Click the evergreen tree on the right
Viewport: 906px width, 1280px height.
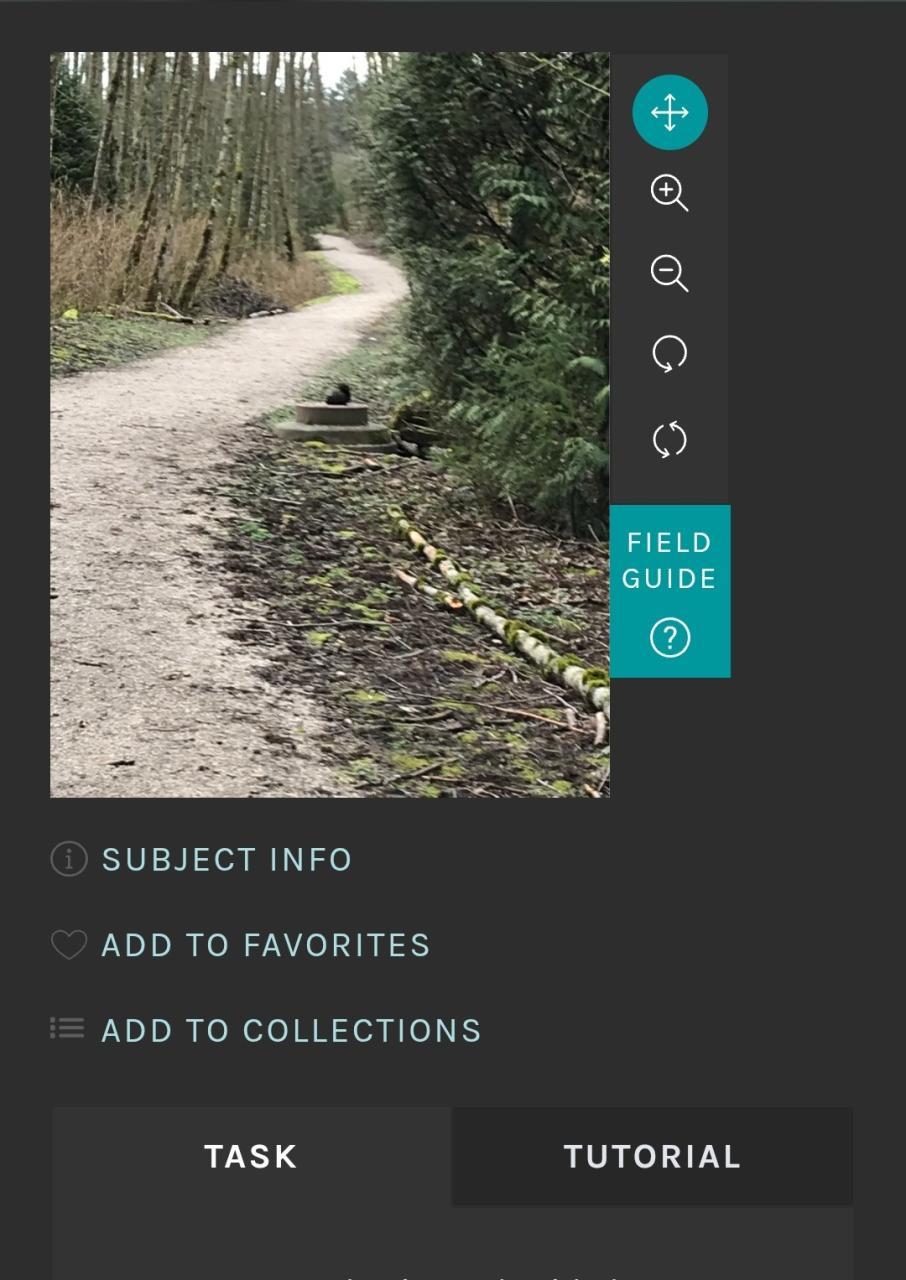(500, 250)
